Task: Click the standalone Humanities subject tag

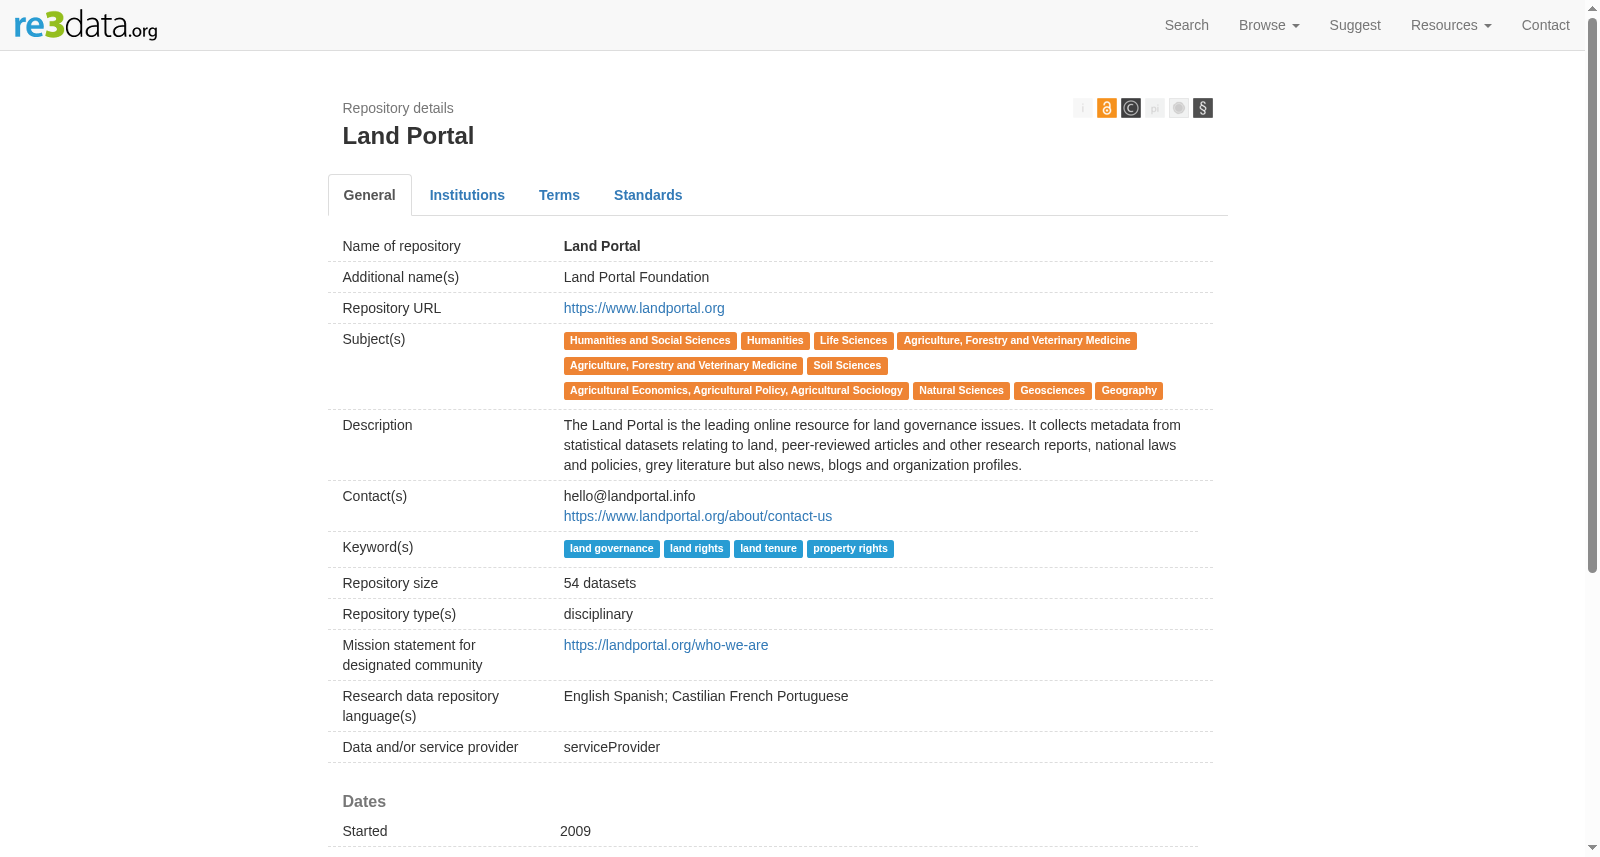Action: click(775, 341)
